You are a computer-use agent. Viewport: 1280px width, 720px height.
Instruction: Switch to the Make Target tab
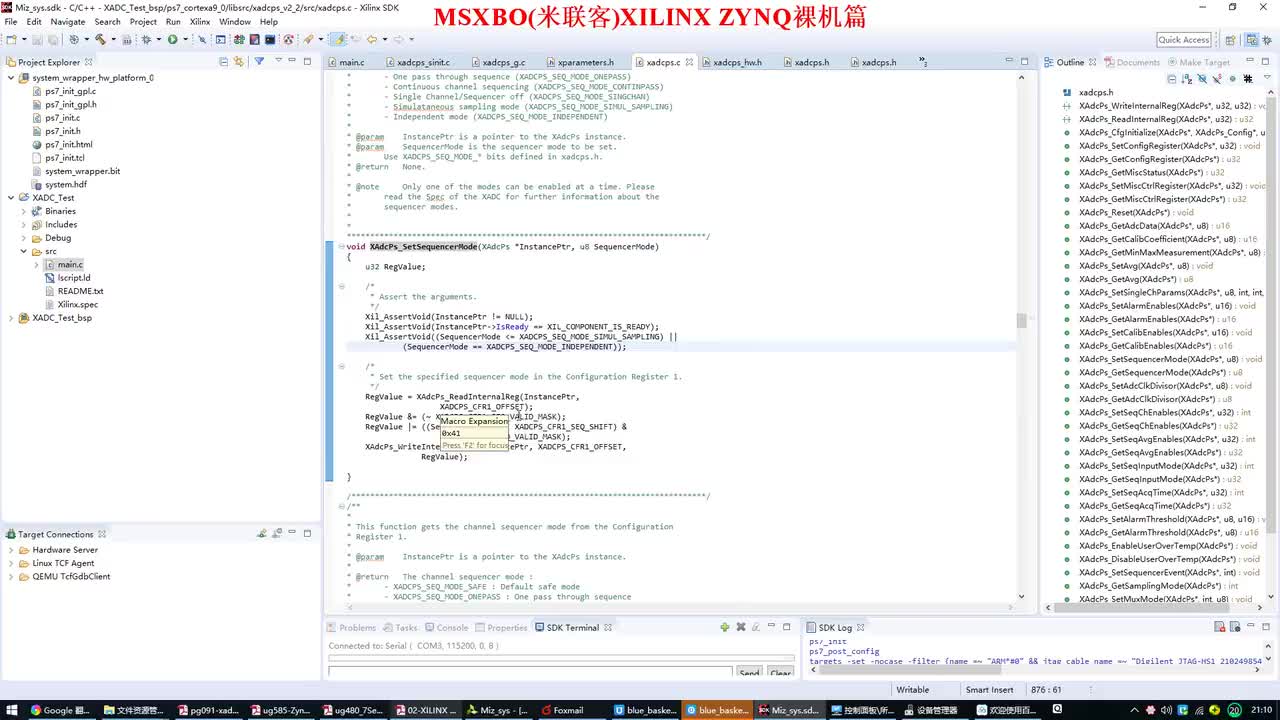(x=1197, y=62)
